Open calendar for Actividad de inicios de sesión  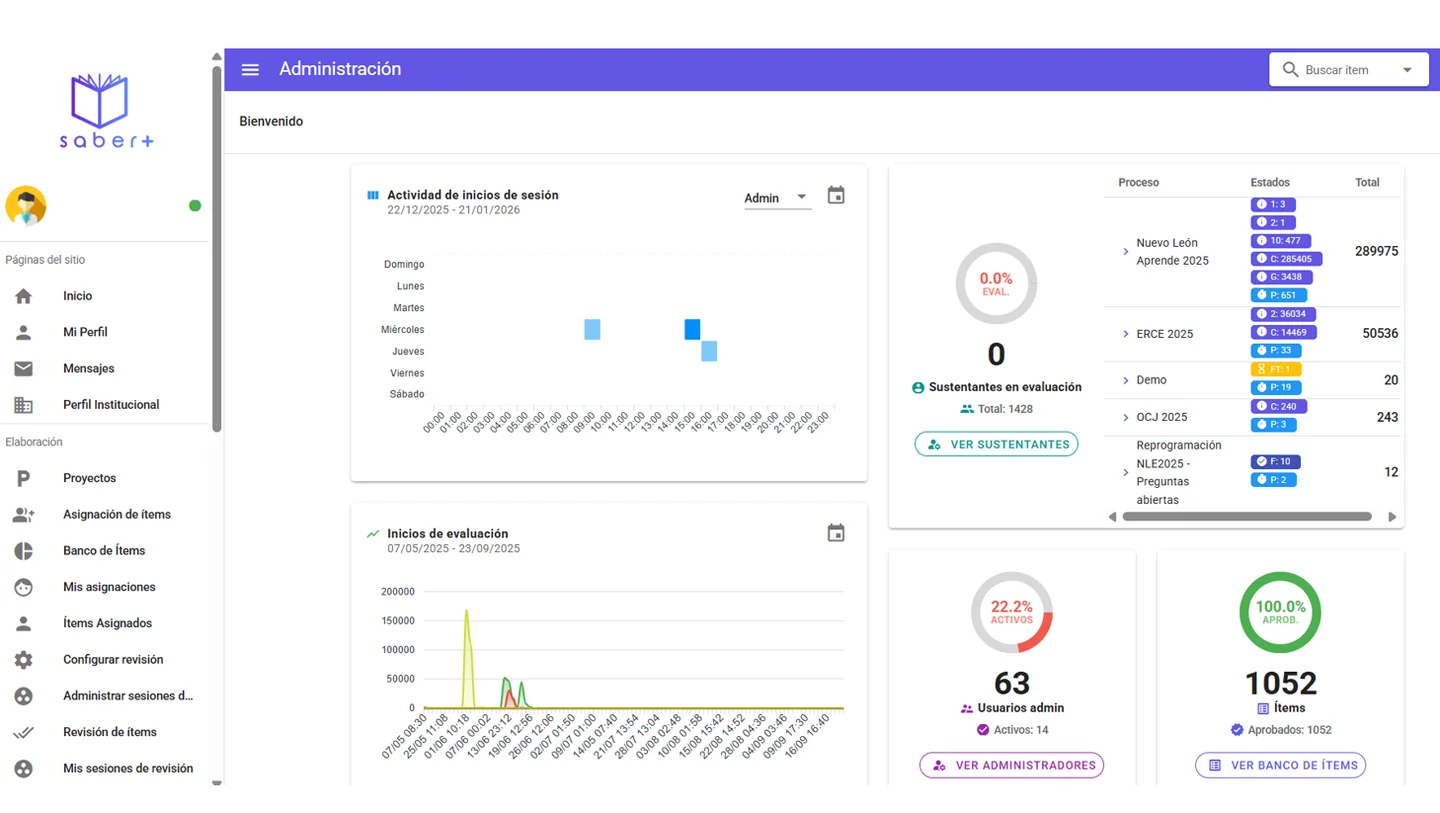[836, 195]
